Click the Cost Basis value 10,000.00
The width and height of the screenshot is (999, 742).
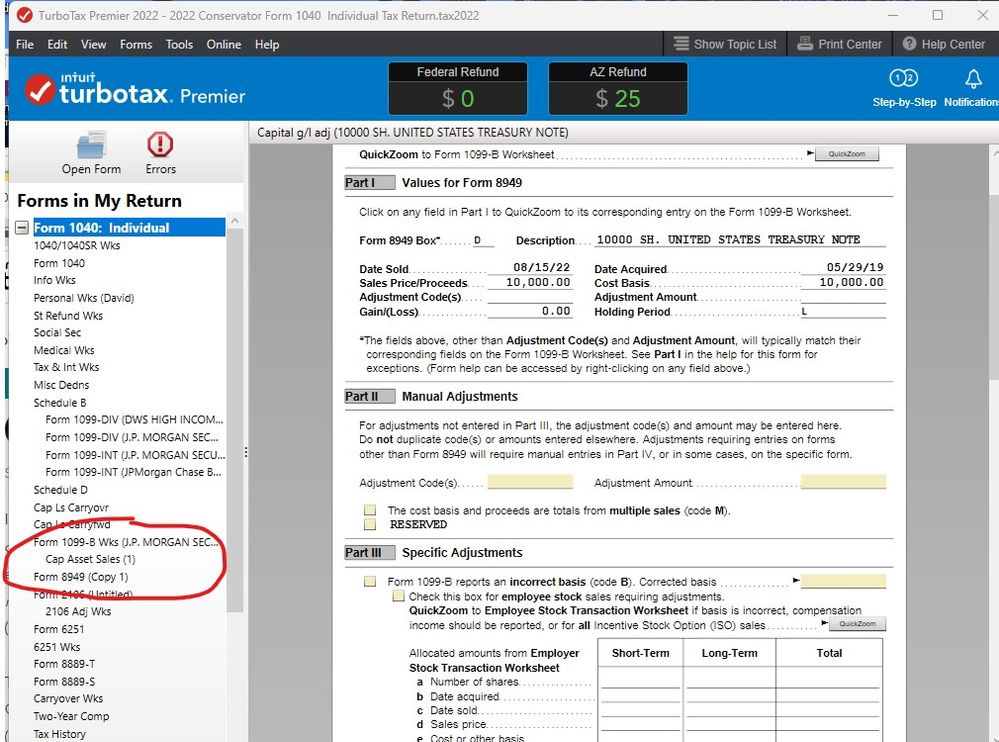[x=843, y=282]
